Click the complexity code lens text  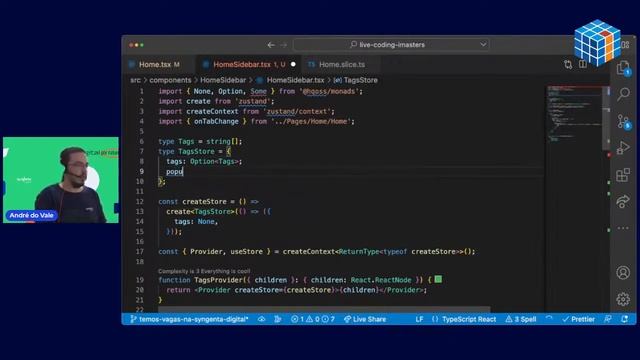204,271
